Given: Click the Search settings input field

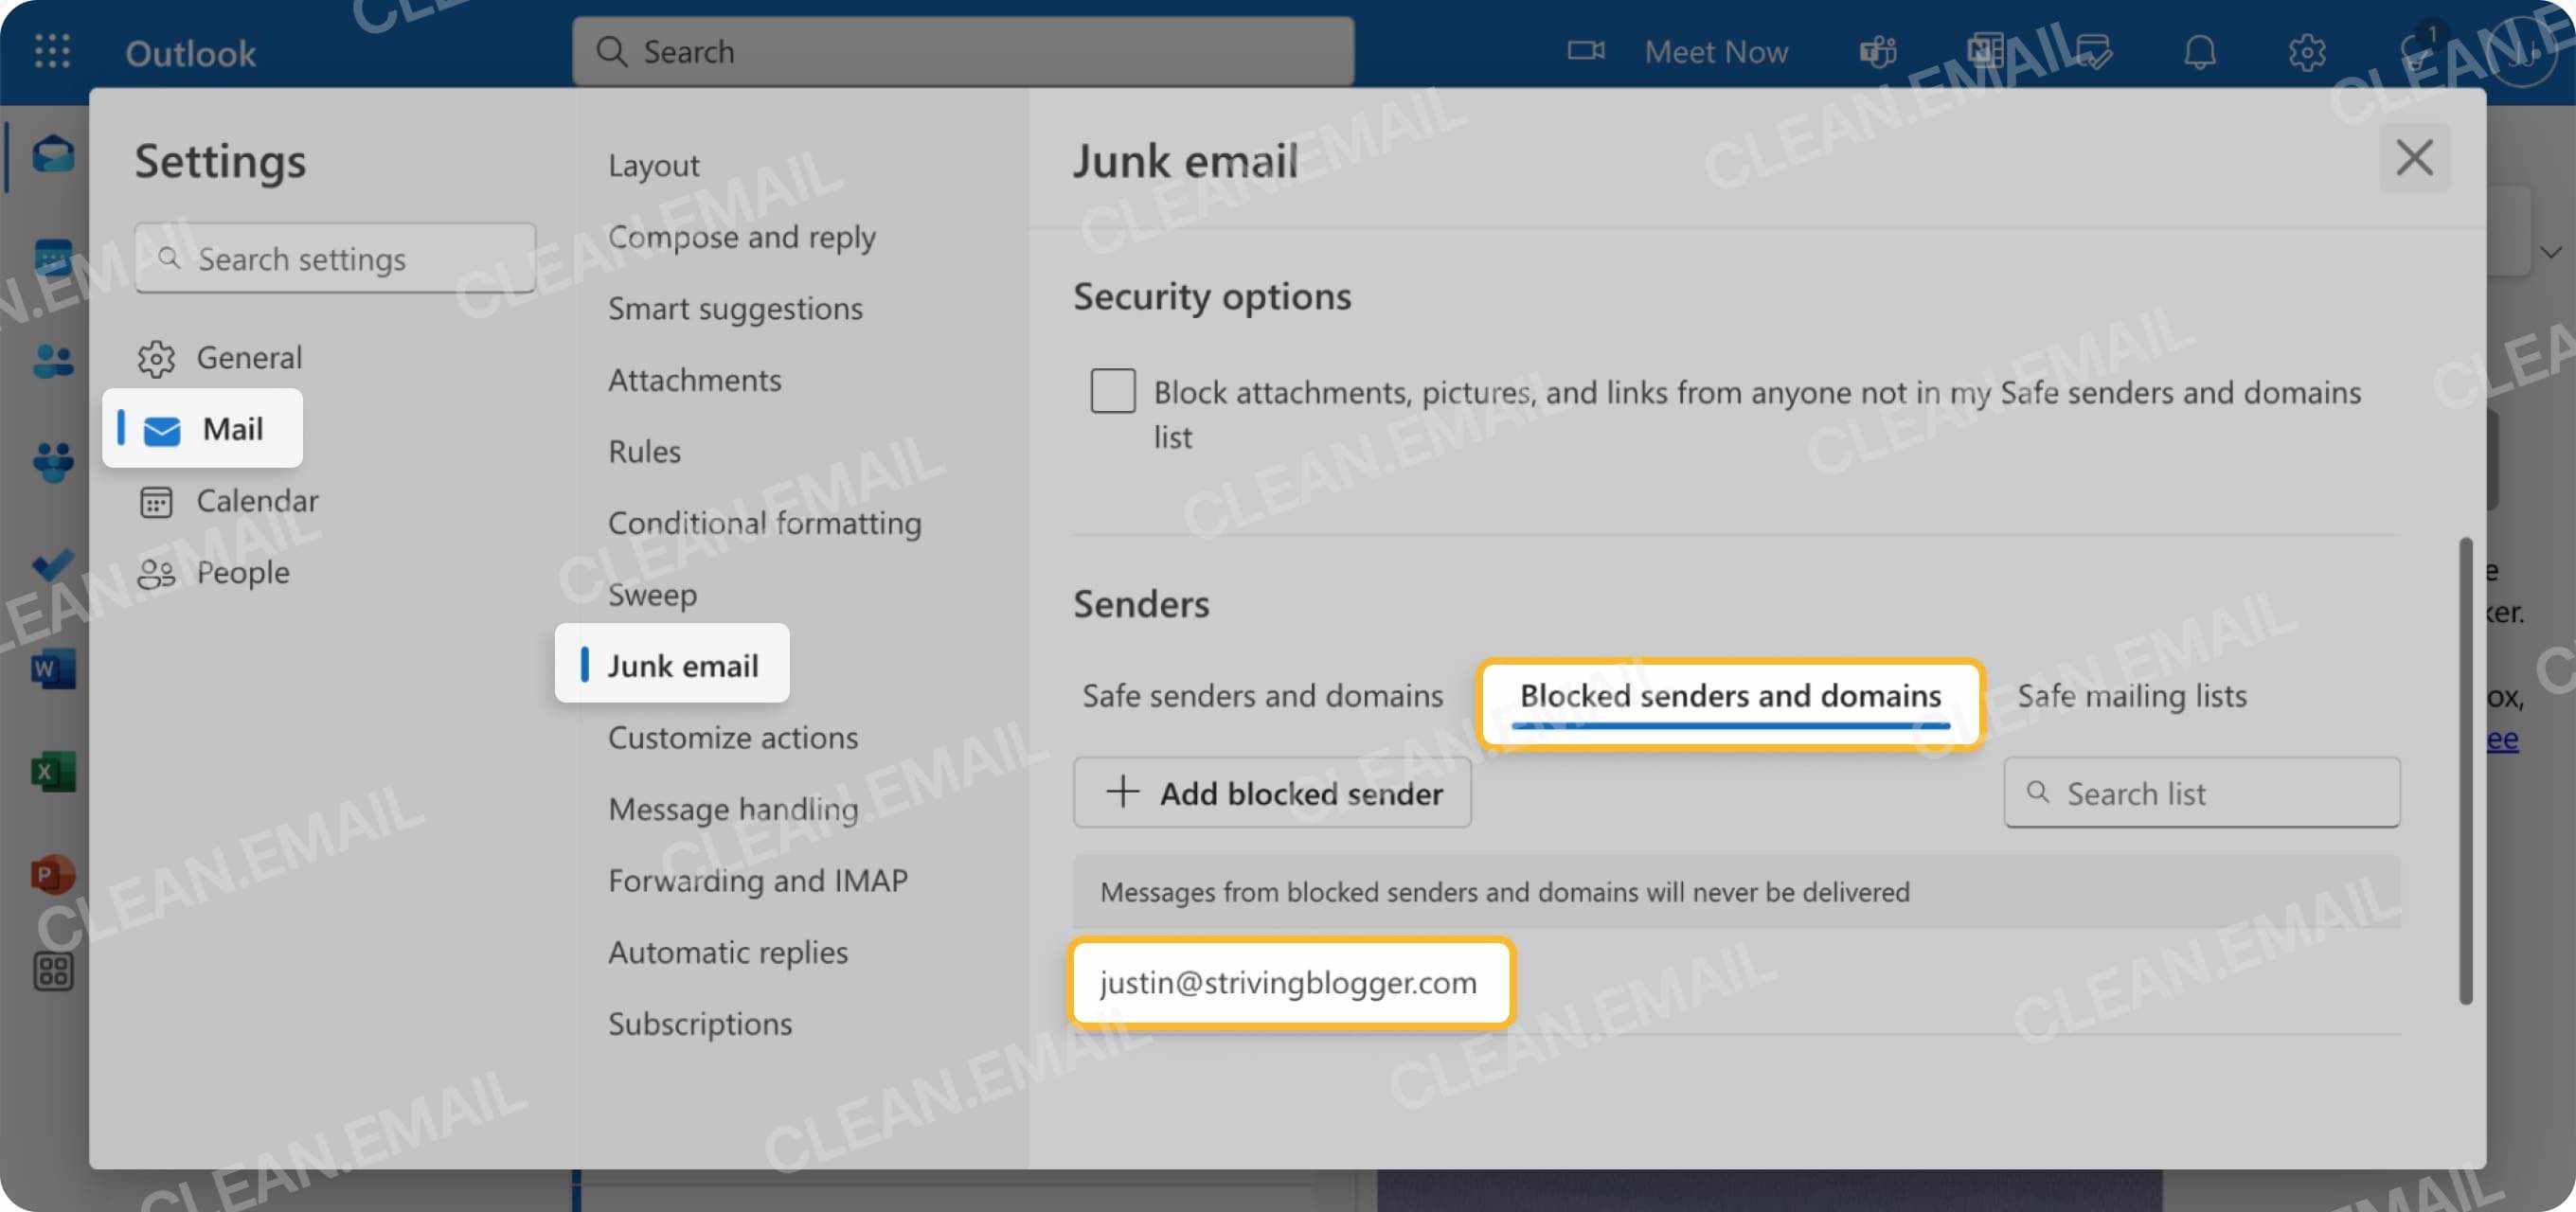Looking at the screenshot, I should coord(335,258).
